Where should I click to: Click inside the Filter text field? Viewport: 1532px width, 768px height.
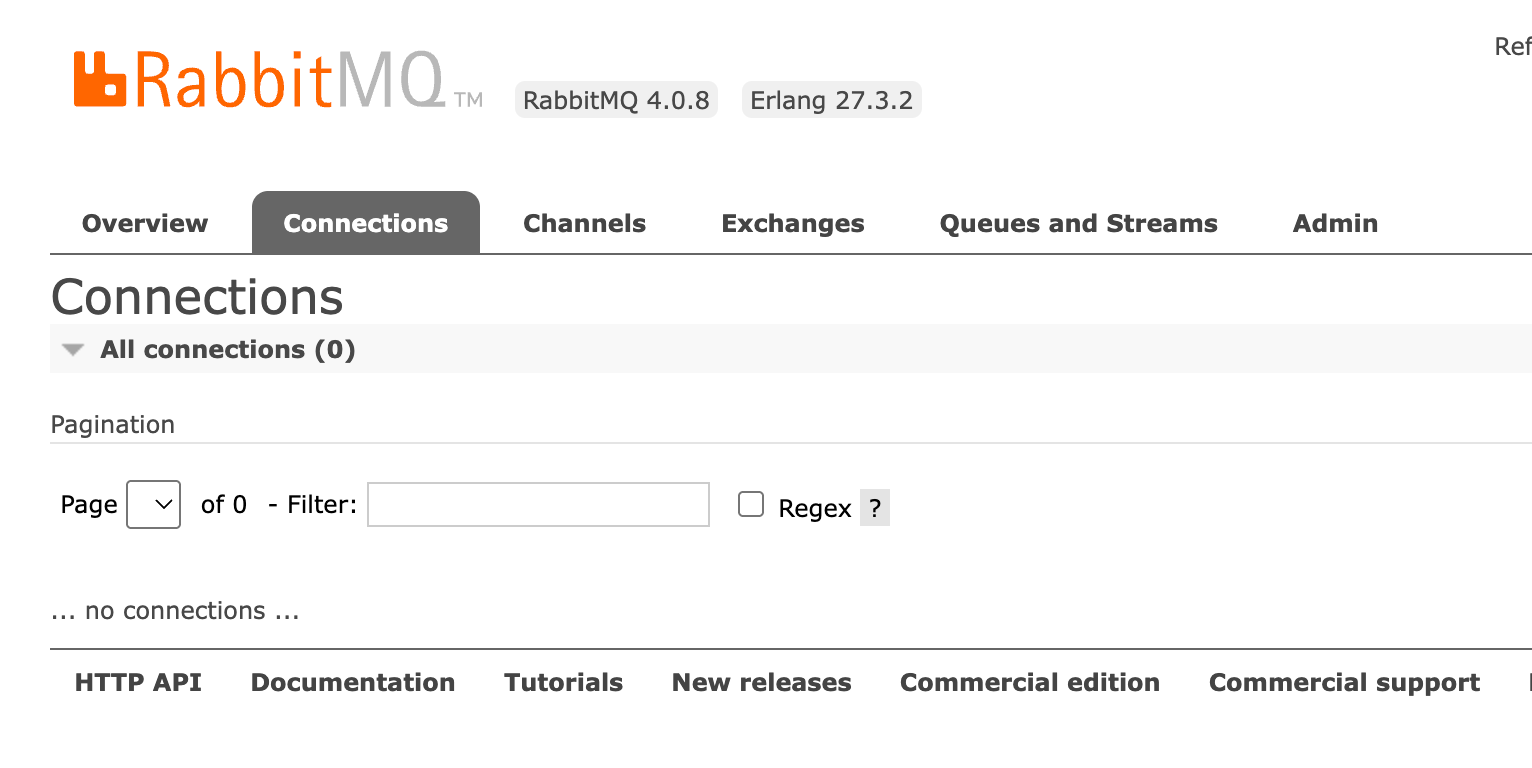pyautogui.click(x=537, y=504)
